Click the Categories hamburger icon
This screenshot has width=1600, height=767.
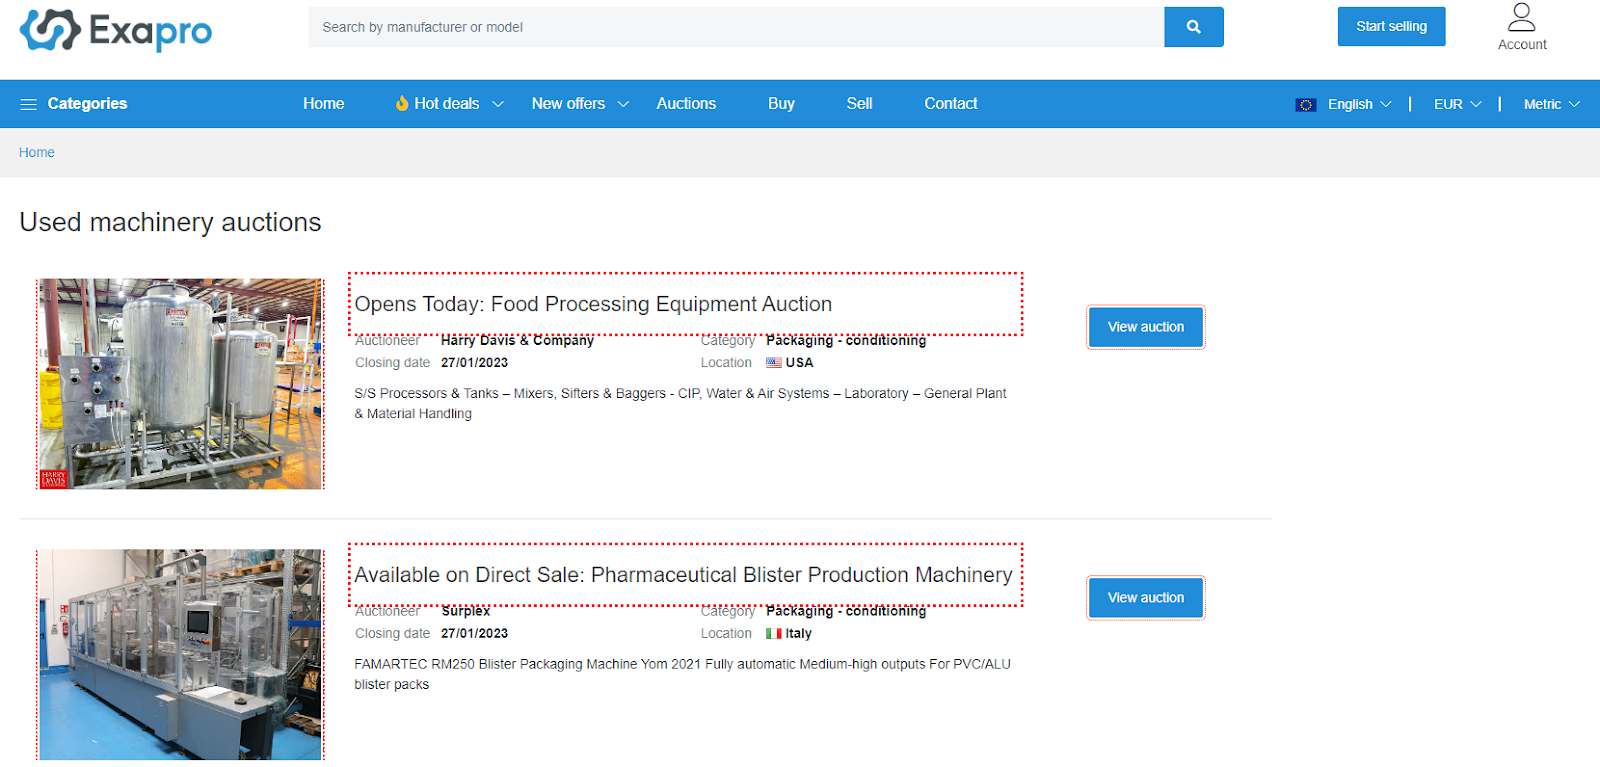28,104
